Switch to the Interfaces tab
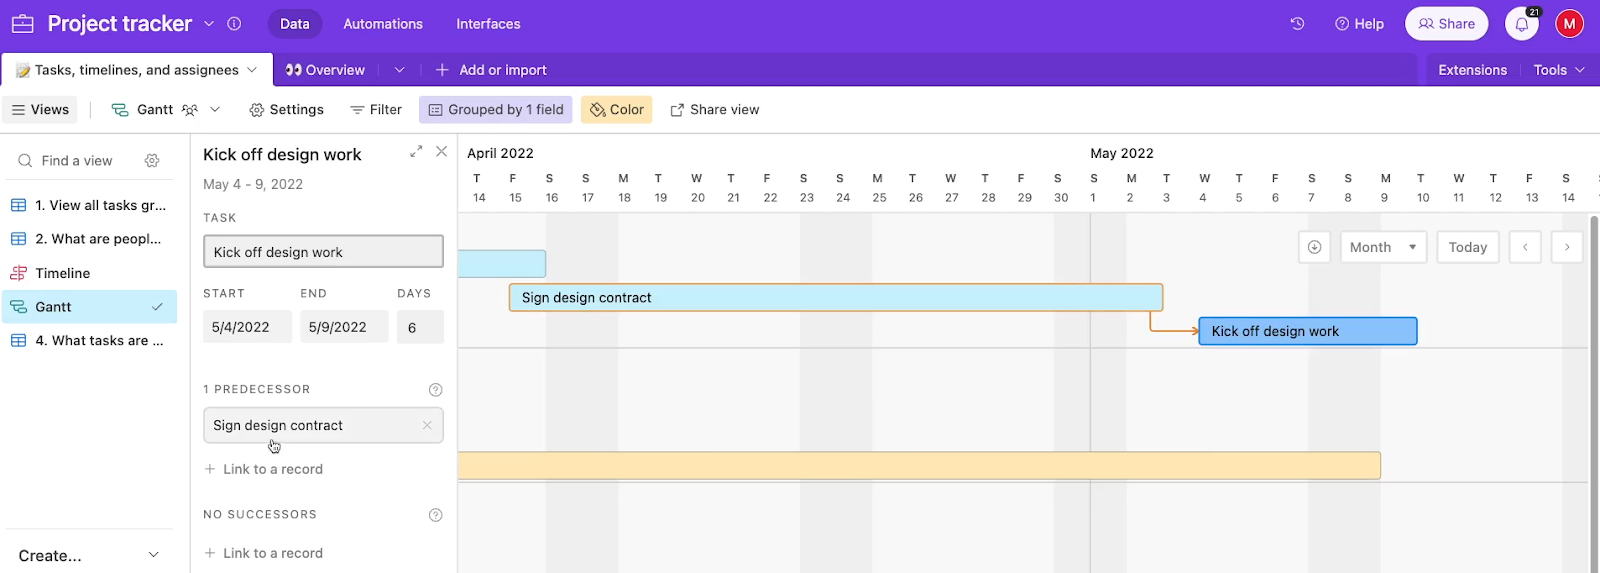This screenshot has height=573, width=1600. click(488, 24)
